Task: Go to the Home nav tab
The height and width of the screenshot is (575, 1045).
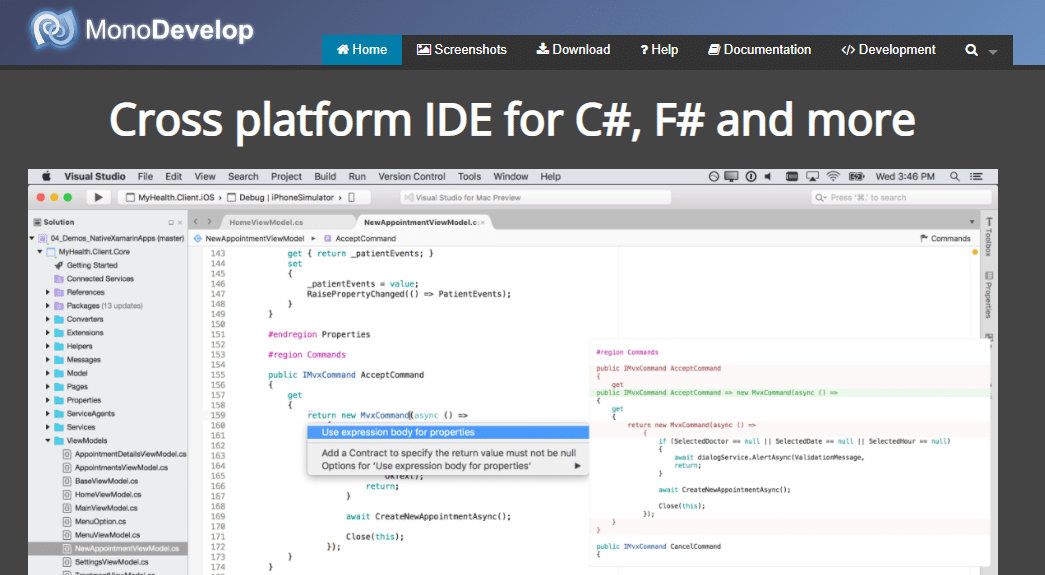Action: point(362,50)
